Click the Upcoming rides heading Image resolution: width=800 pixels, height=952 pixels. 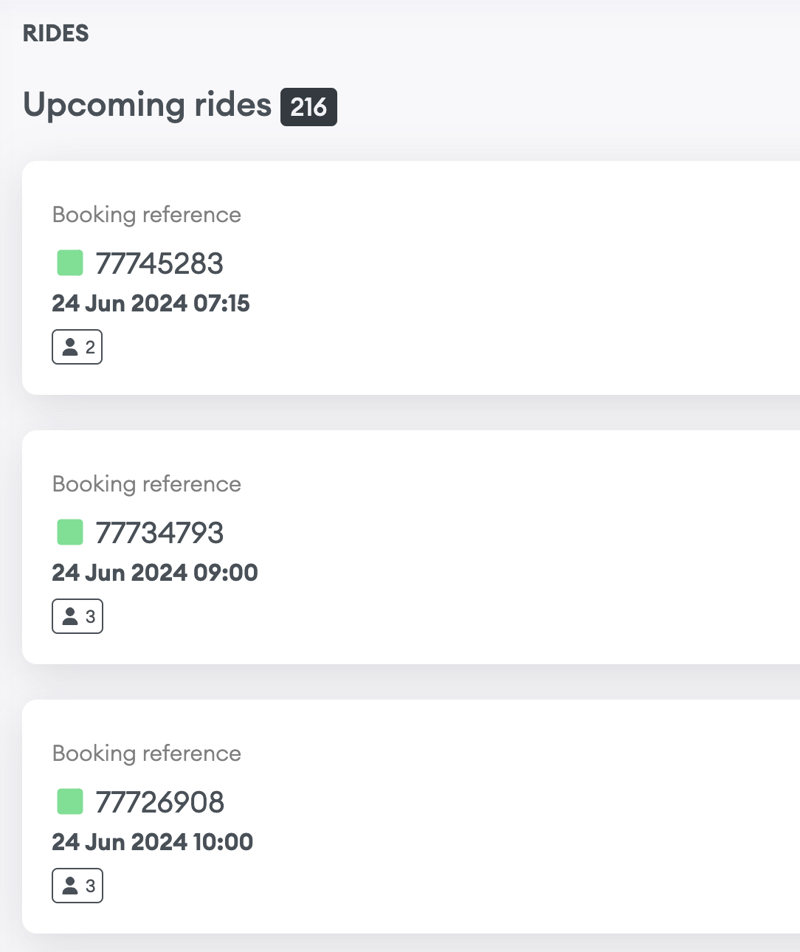[147, 105]
